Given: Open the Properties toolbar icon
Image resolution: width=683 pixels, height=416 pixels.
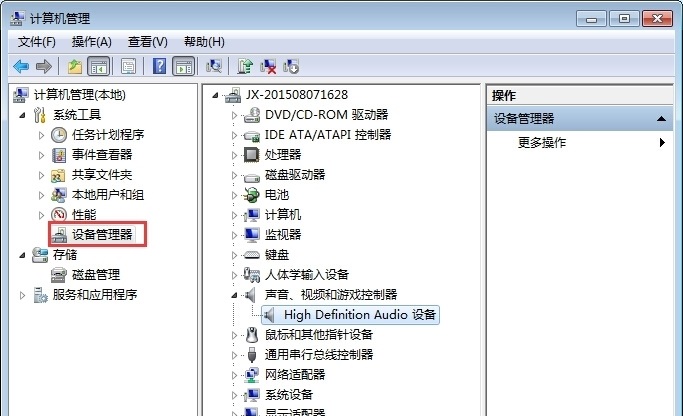Looking at the screenshot, I should point(128,67).
